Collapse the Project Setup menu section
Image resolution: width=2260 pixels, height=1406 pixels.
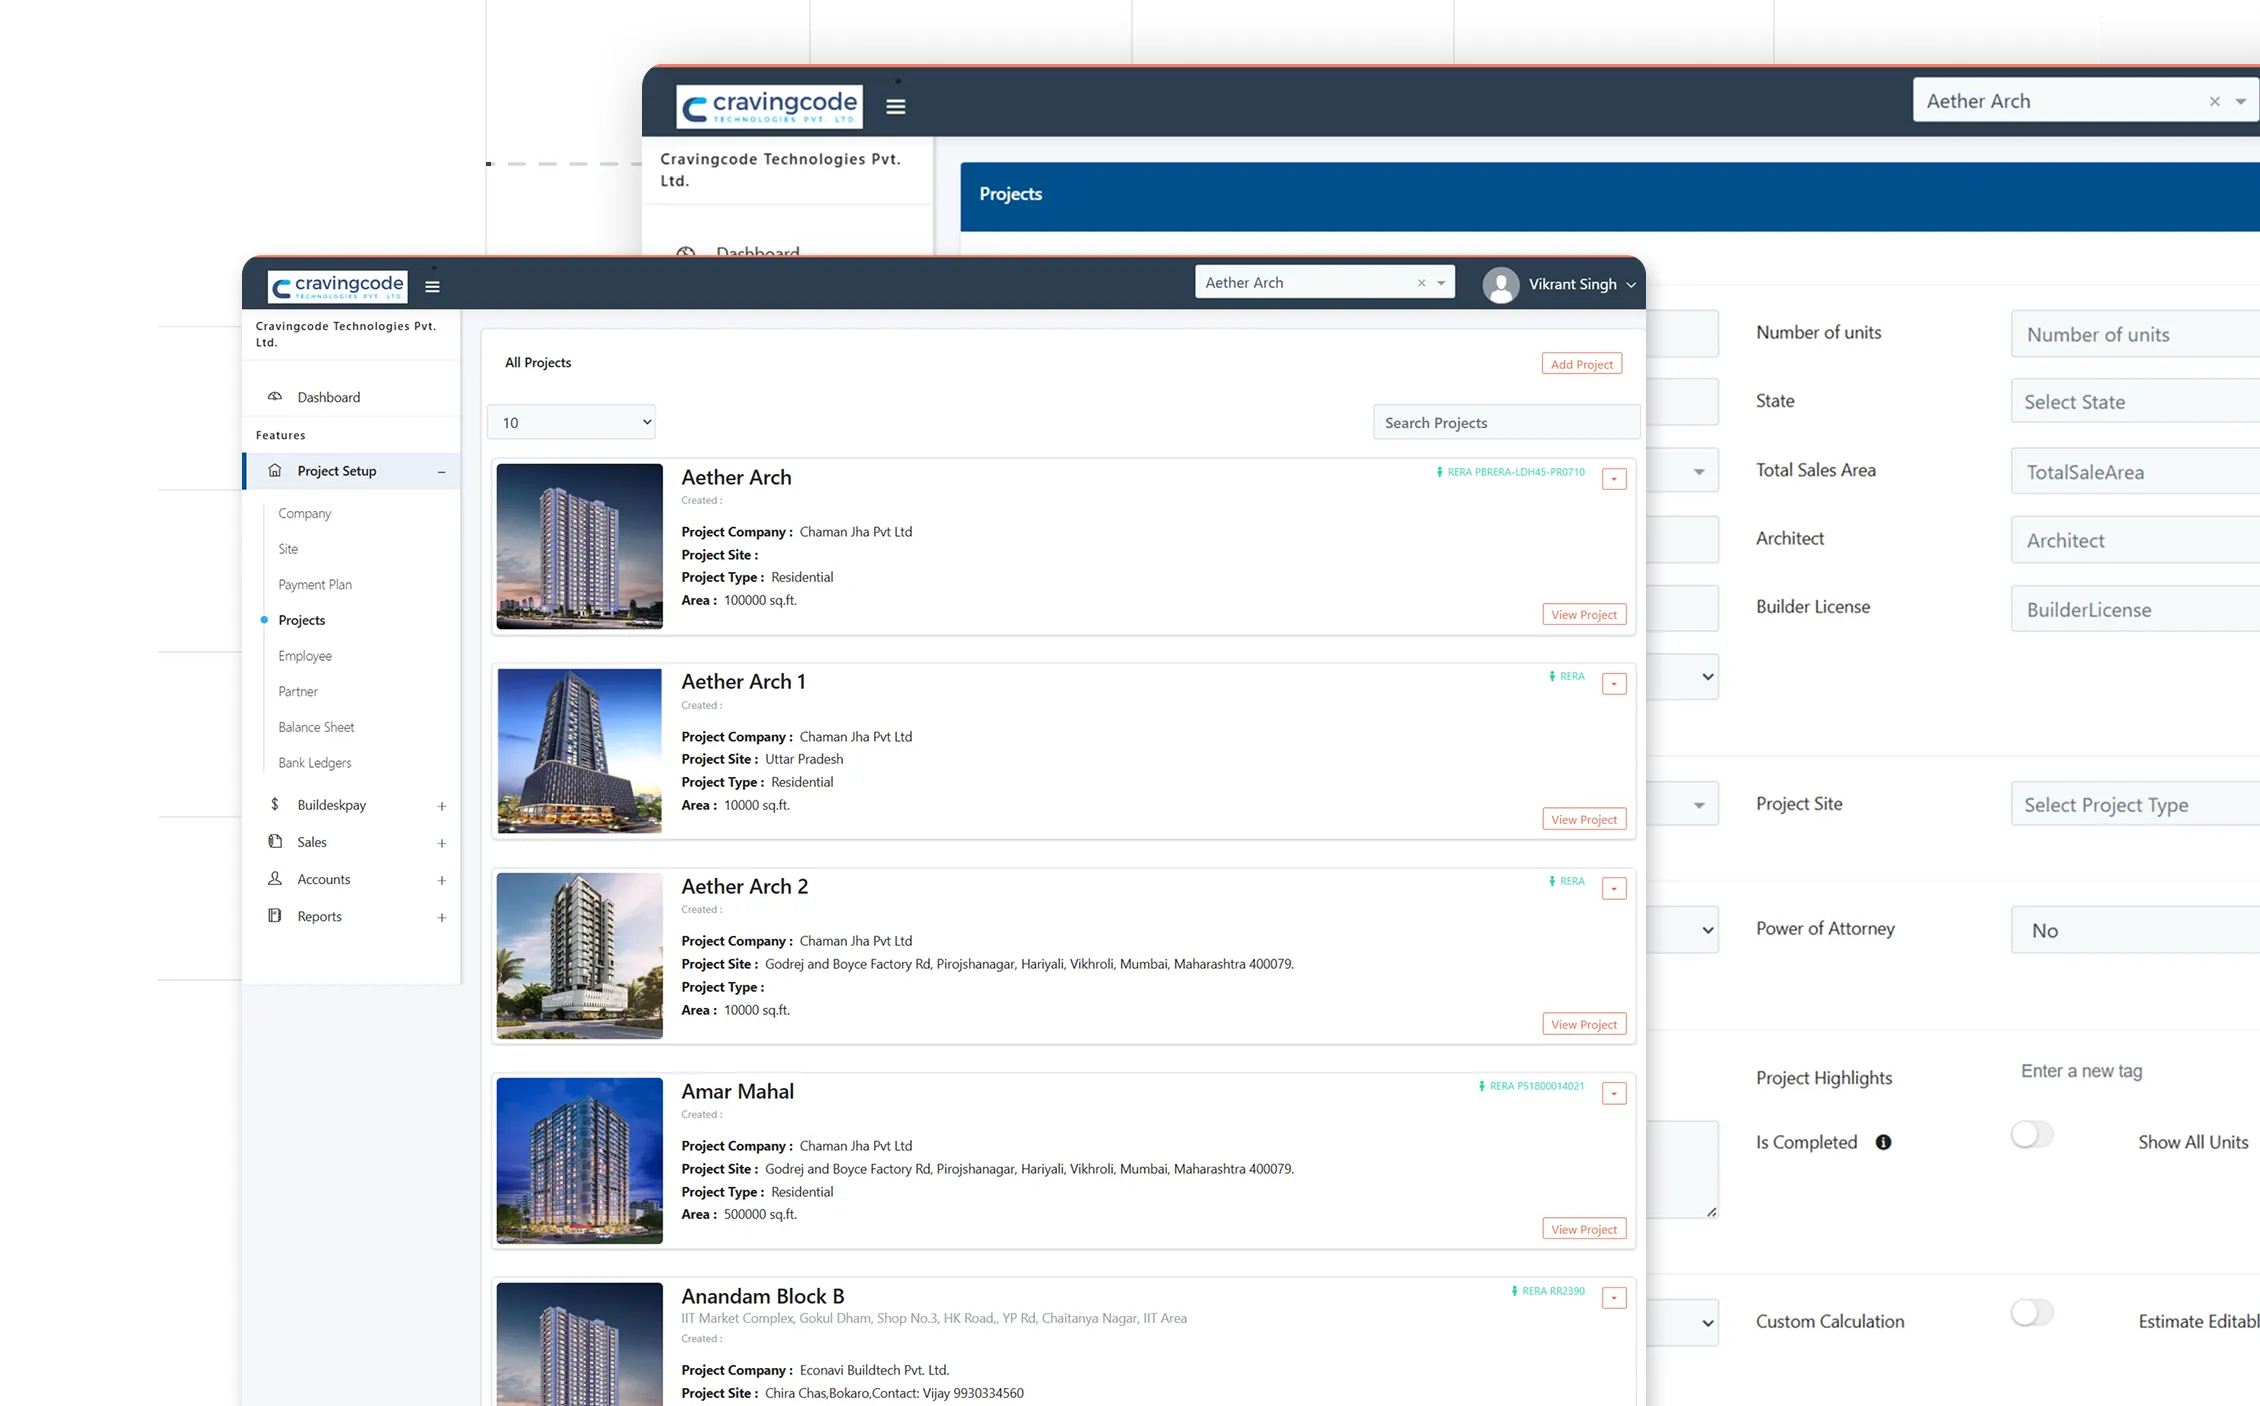(x=441, y=472)
